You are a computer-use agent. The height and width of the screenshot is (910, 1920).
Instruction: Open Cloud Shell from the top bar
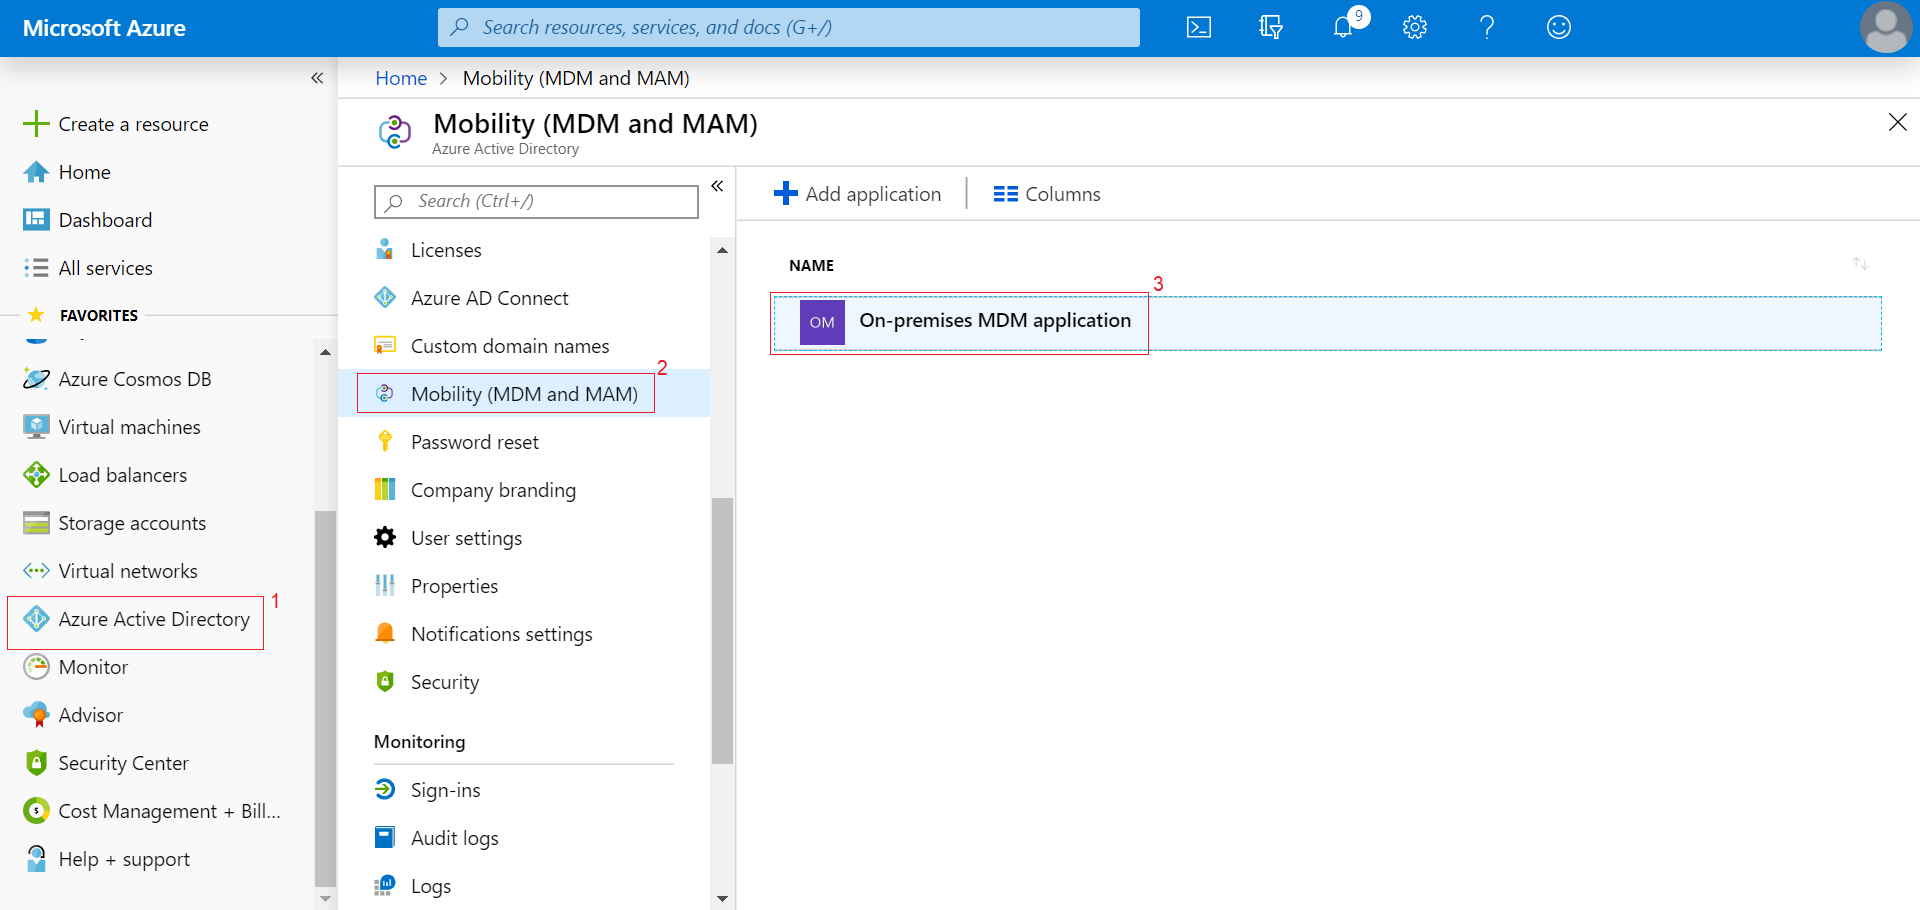click(1198, 28)
